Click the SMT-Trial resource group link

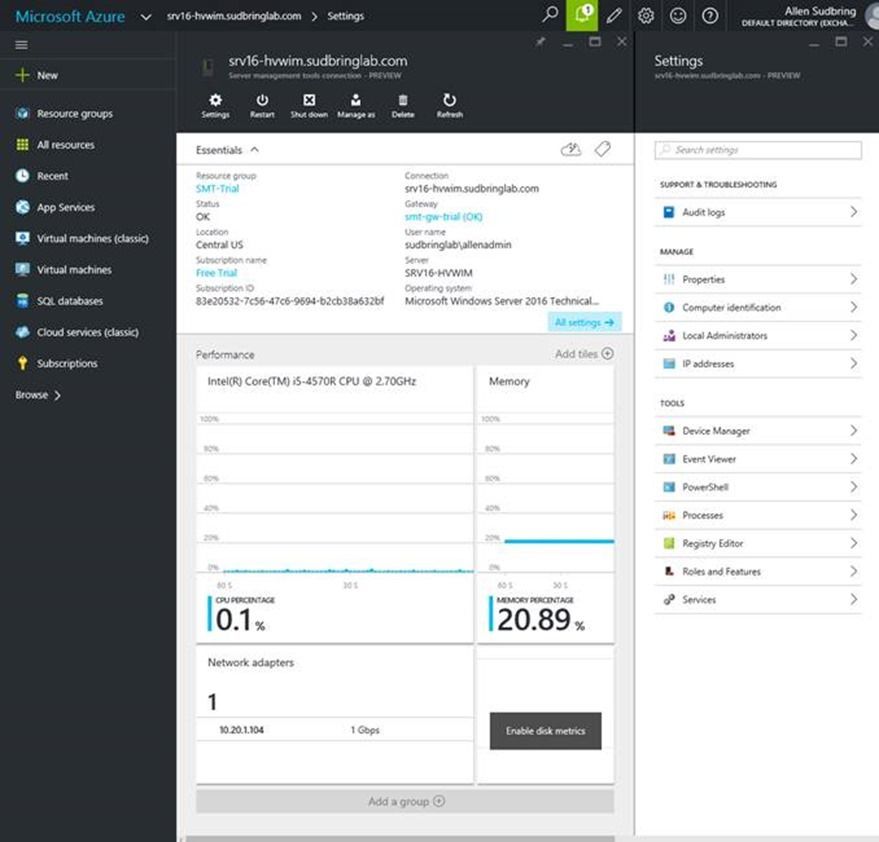pos(218,188)
